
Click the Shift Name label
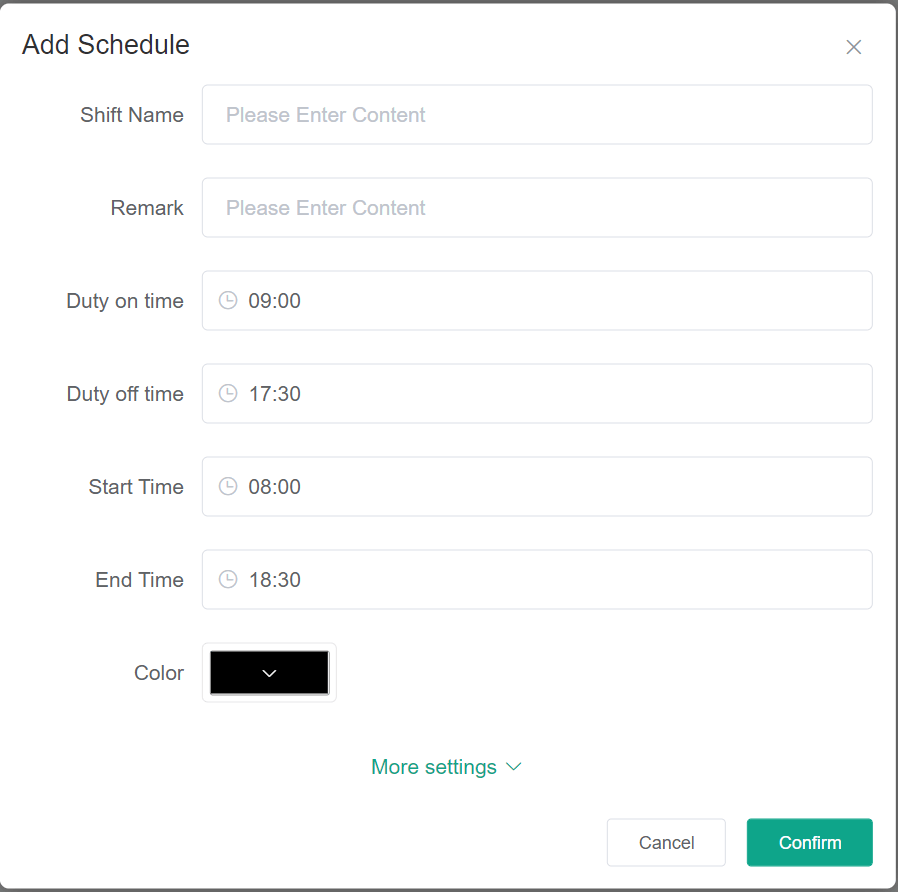(x=132, y=115)
